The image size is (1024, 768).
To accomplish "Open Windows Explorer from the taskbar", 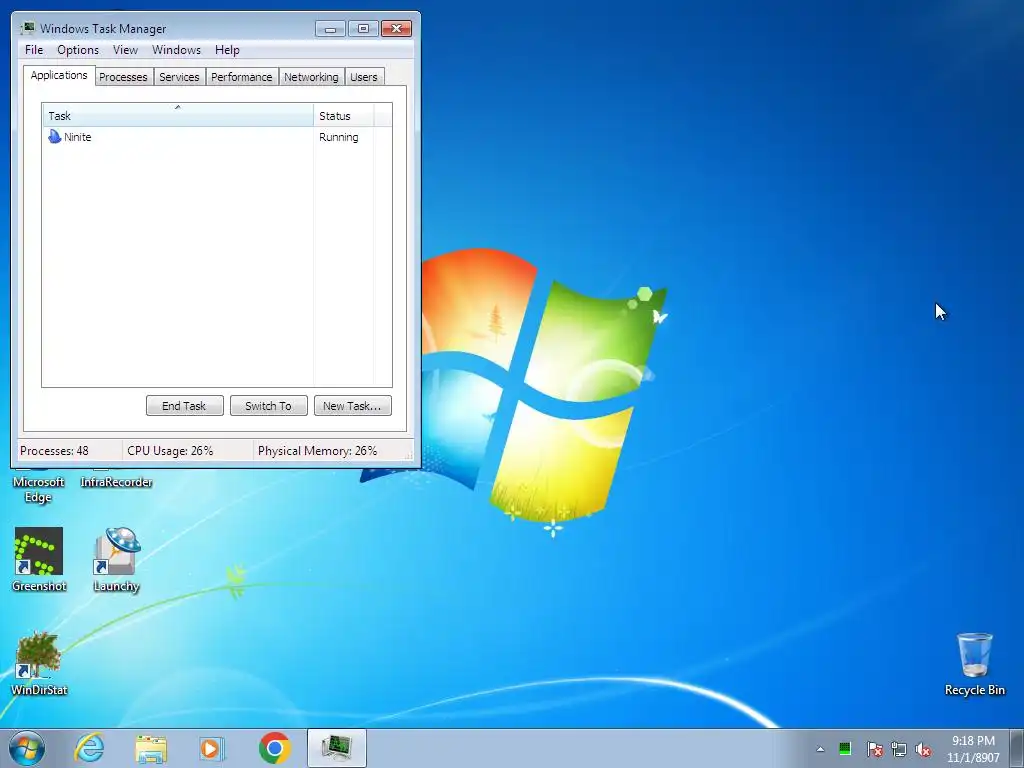I will [x=151, y=748].
